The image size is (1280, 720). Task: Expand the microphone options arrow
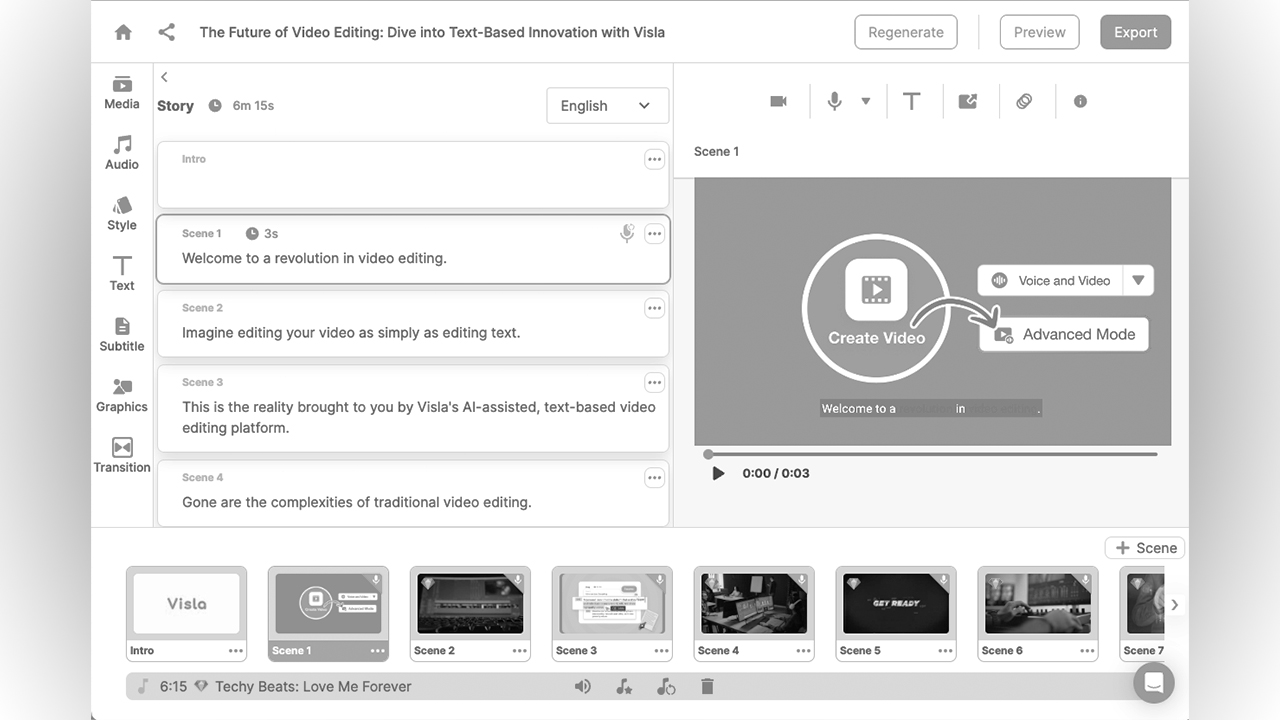(865, 101)
